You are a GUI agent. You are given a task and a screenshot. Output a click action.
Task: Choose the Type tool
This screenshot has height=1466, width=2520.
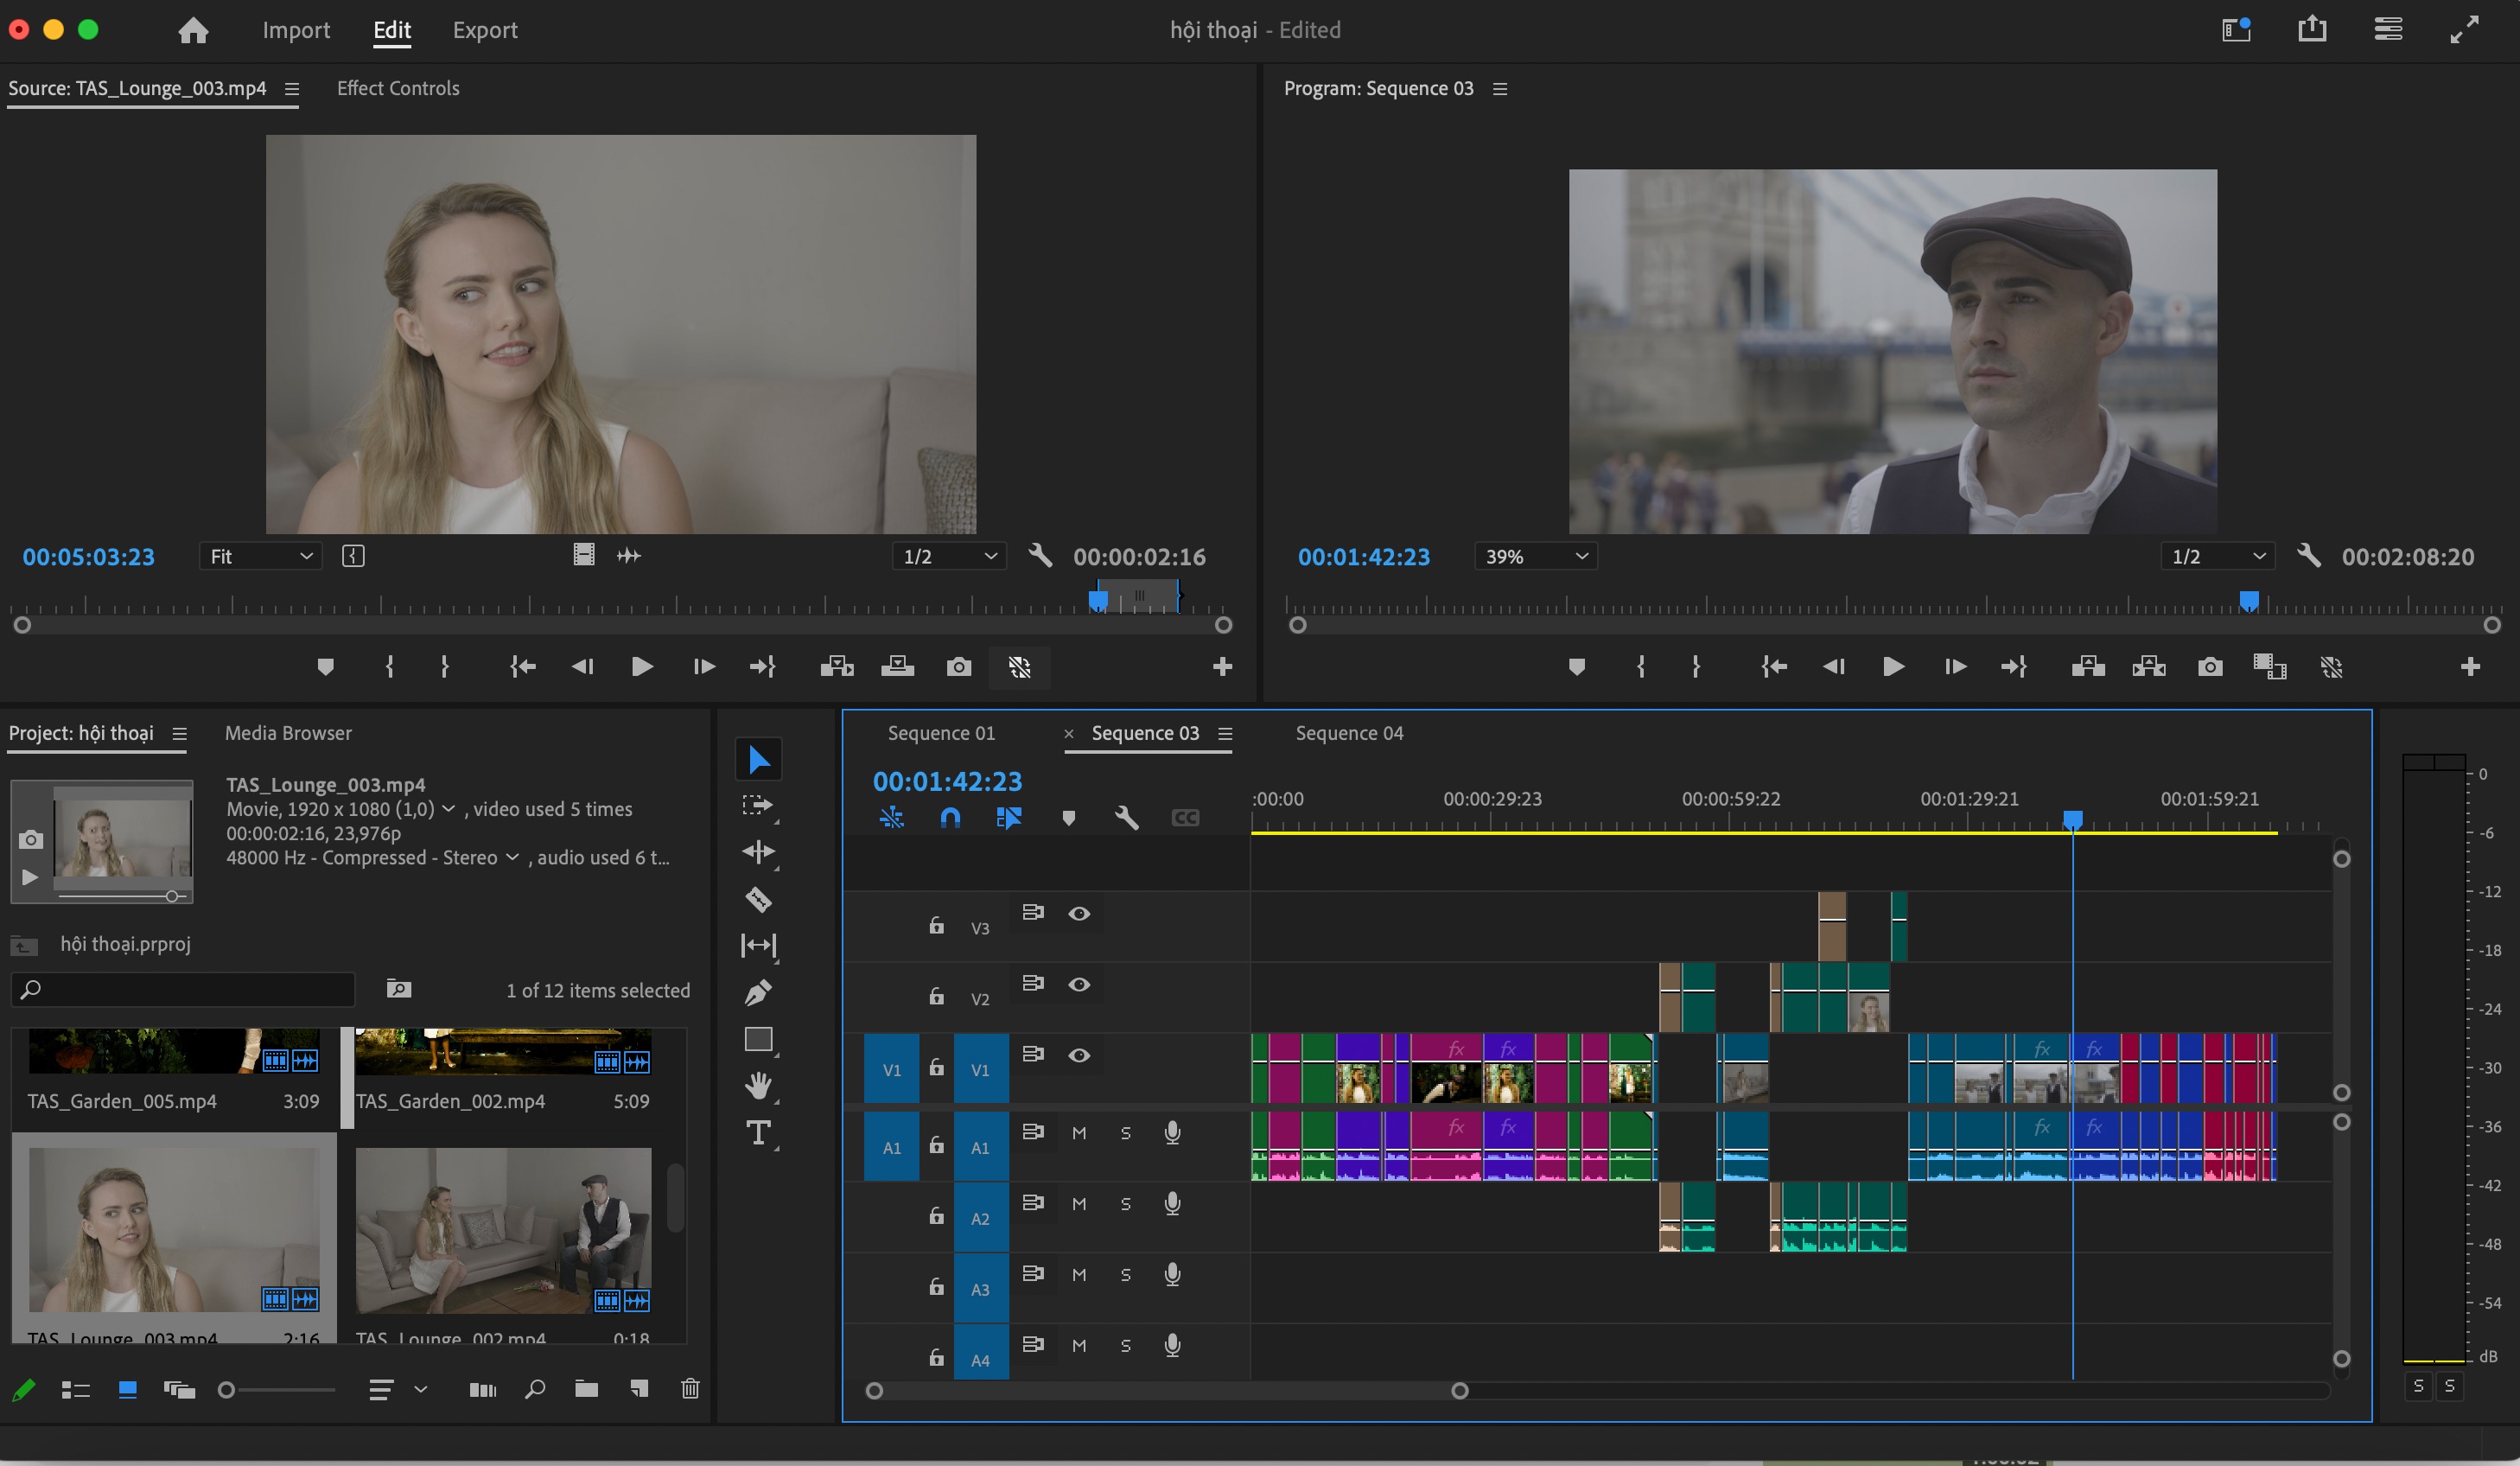tap(758, 1133)
